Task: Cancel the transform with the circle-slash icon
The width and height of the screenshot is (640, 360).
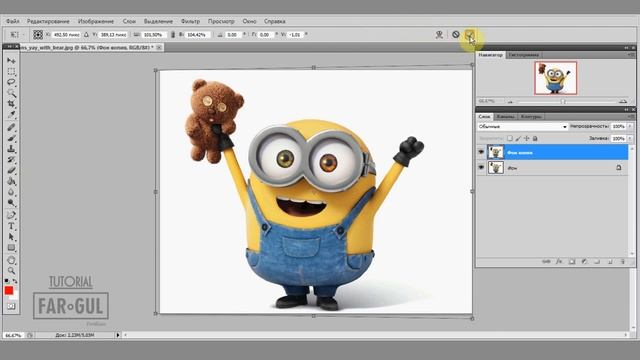Action: click(x=456, y=35)
